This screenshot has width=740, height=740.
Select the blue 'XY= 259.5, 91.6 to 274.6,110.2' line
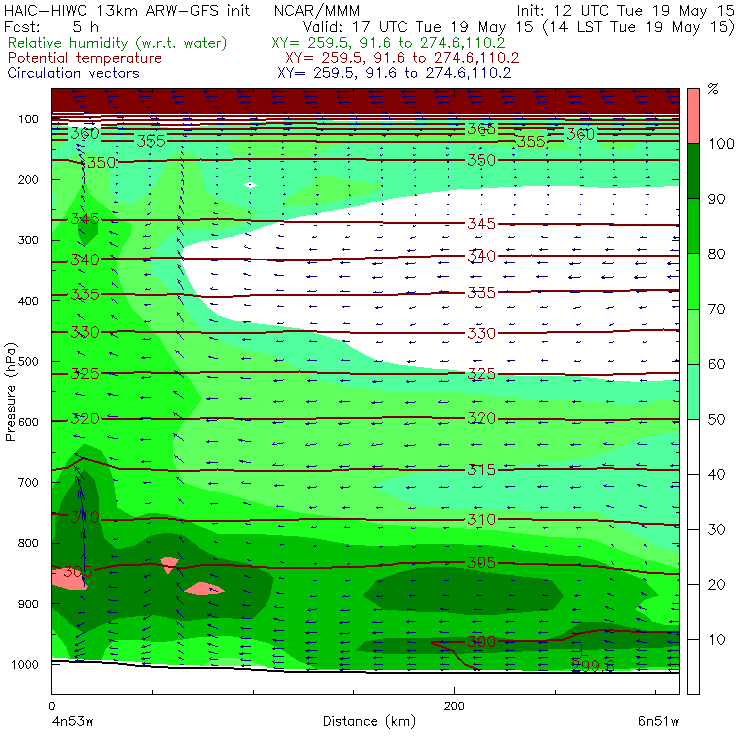(394, 73)
